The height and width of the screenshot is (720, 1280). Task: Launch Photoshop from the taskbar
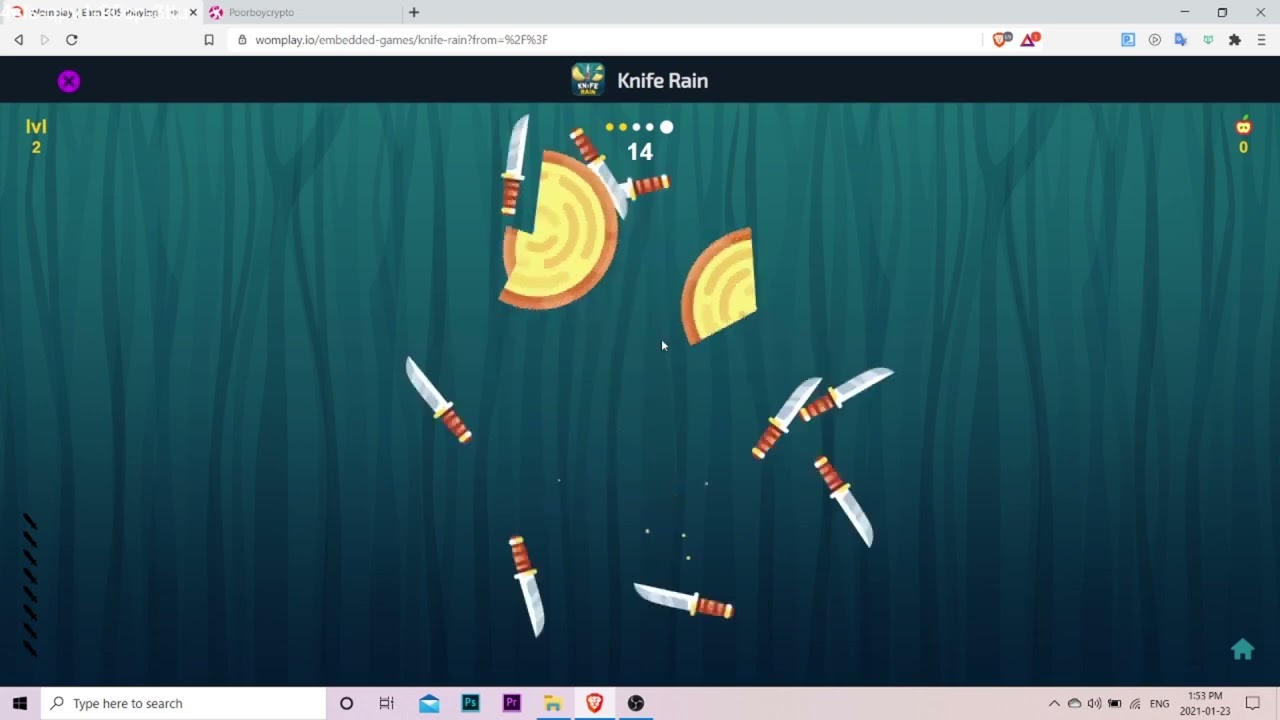470,703
